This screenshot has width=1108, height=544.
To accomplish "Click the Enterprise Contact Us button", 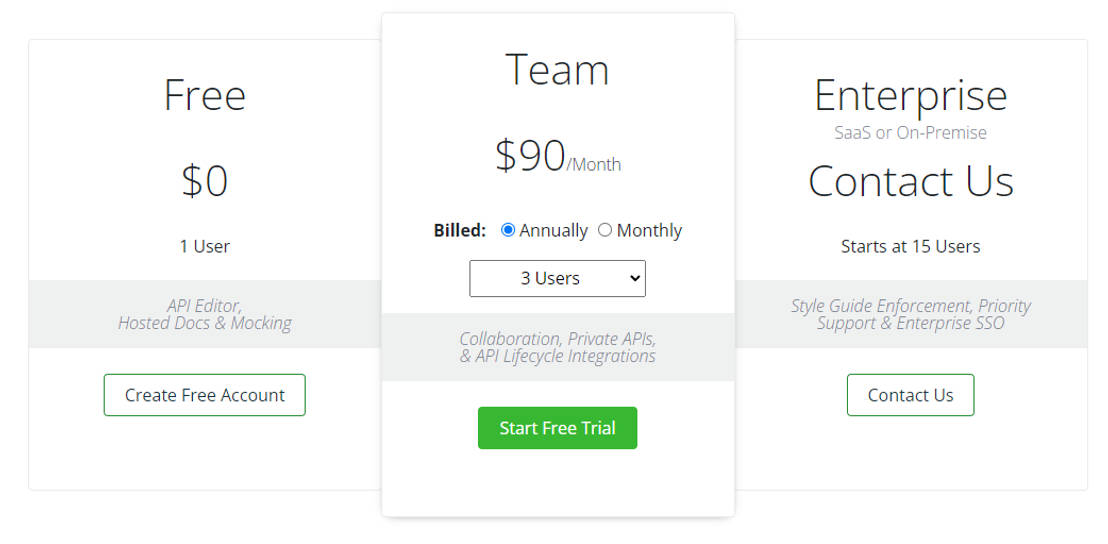I will tap(910, 395).
